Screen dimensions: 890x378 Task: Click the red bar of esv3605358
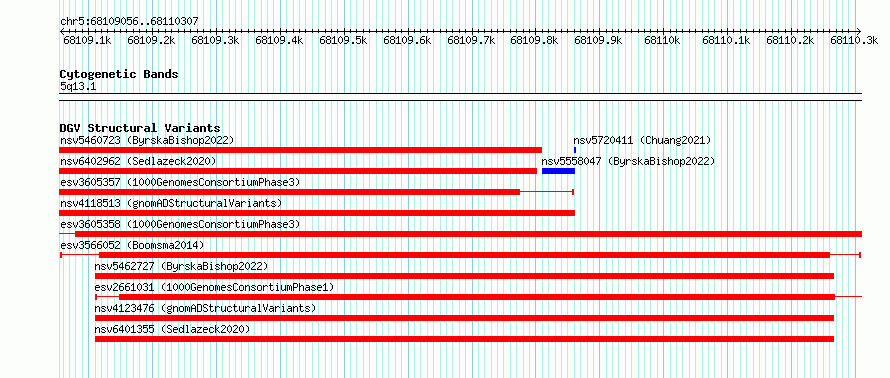click(x=468, y=234)
